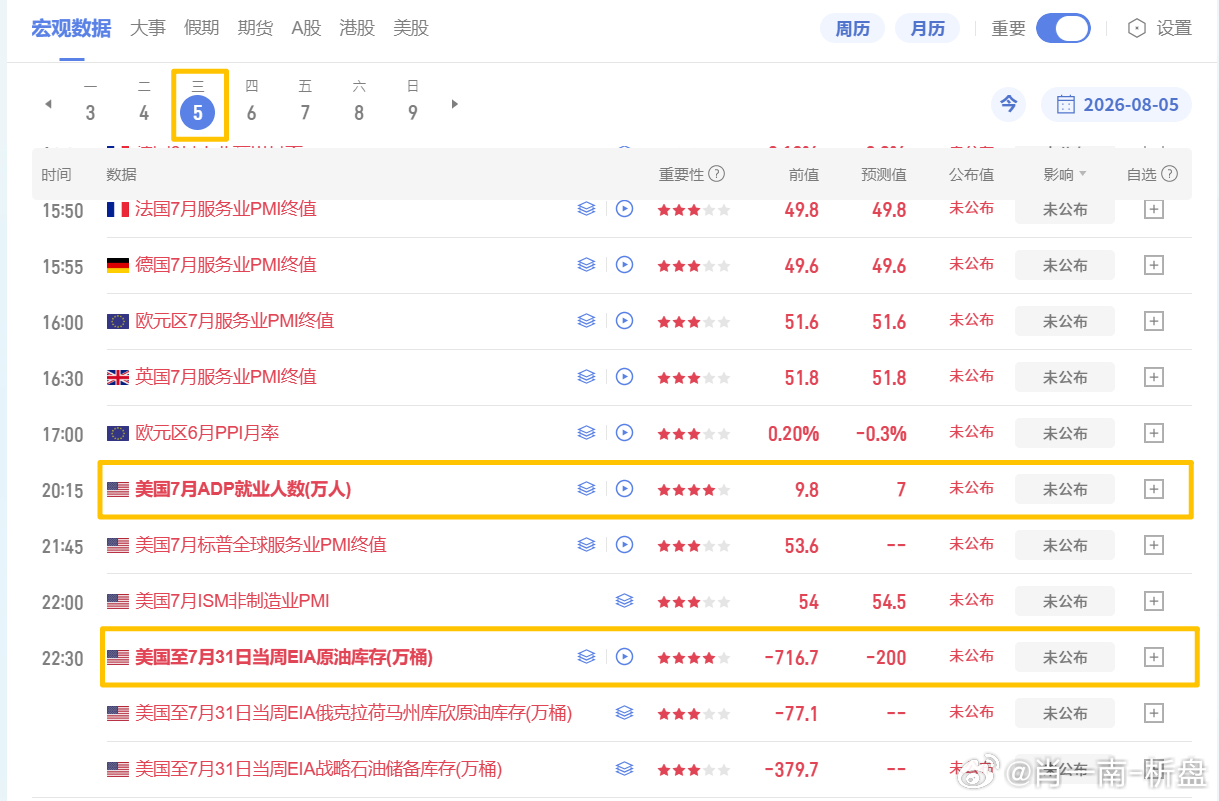
Task: Add 德国7月服务业PMI终值 to 自选
Action: coord(1154,265)
